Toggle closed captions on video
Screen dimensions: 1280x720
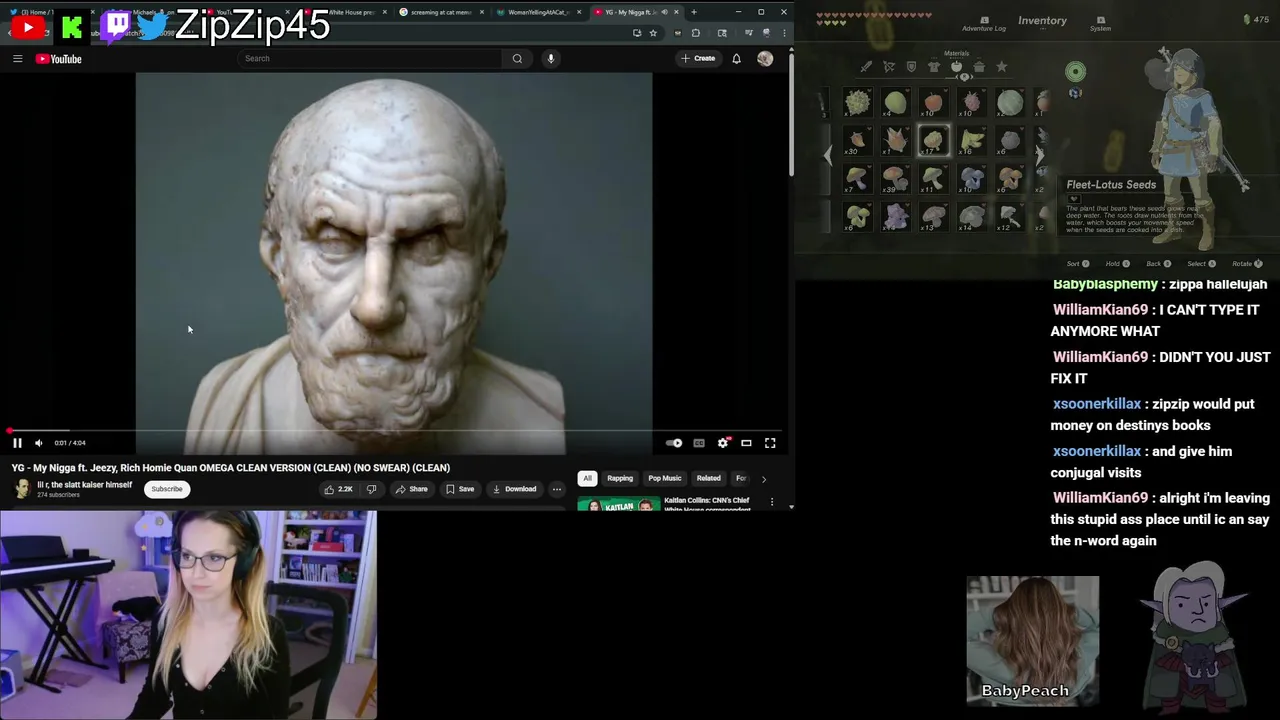[699, 443]
